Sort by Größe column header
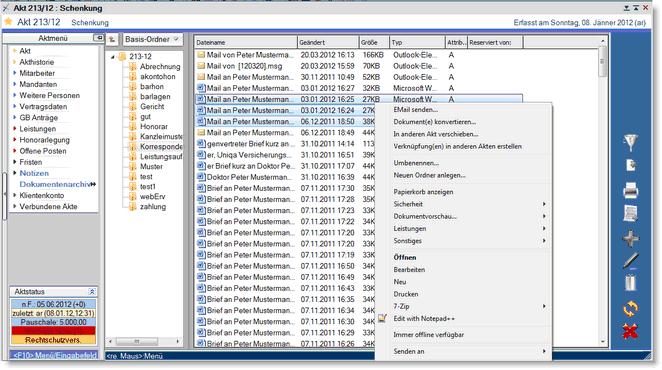The width and height of the screenshot is (662, 370). (374, 42)
